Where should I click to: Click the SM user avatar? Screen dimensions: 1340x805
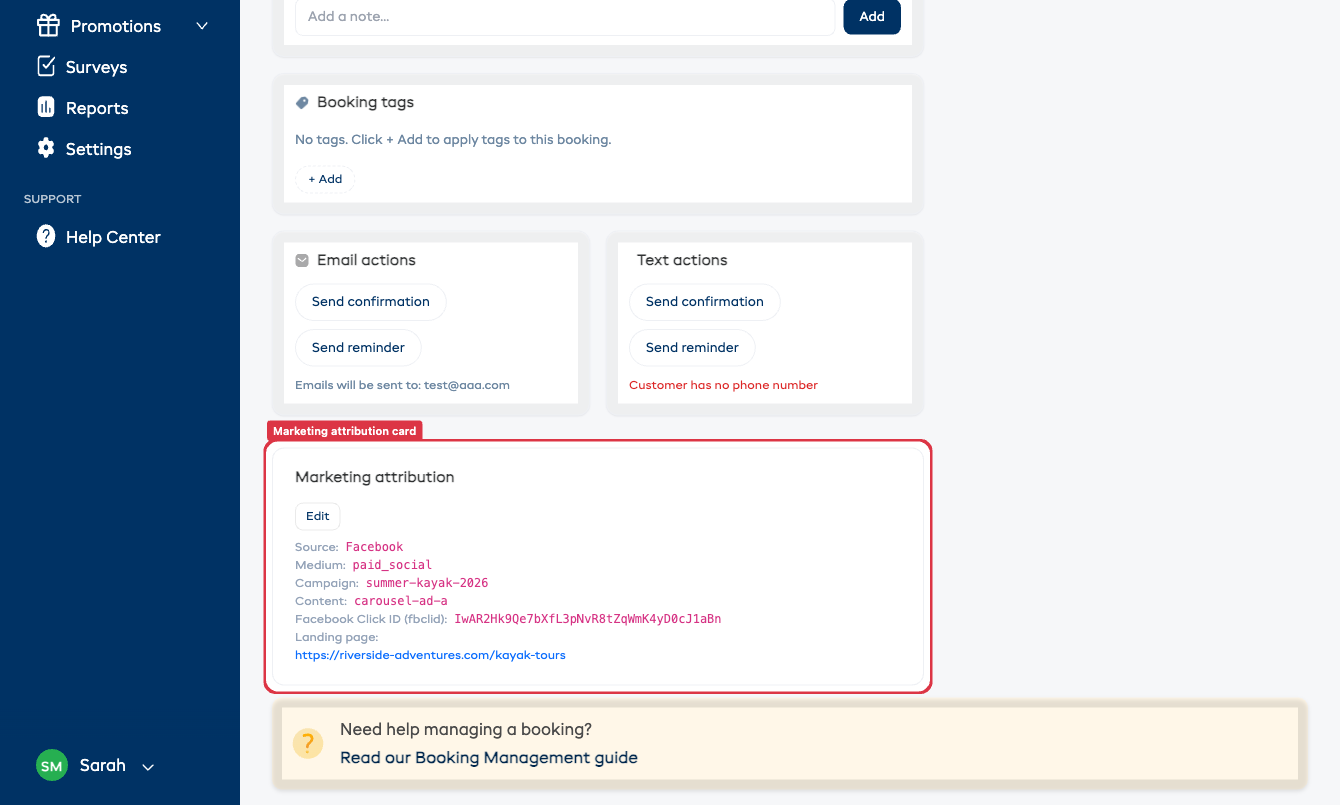52,766
